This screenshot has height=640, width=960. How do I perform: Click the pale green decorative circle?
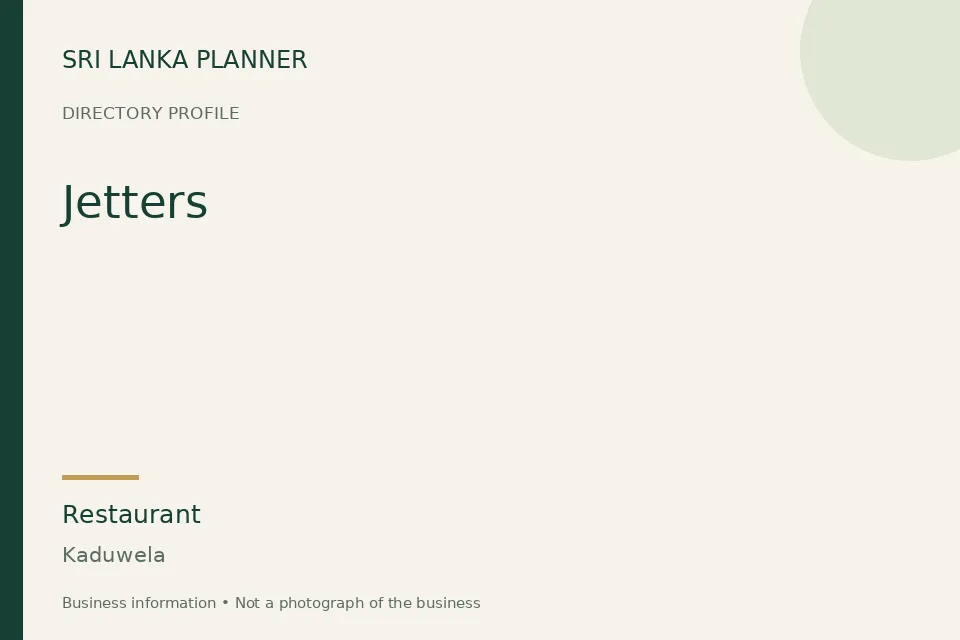[x=888, y=67]
